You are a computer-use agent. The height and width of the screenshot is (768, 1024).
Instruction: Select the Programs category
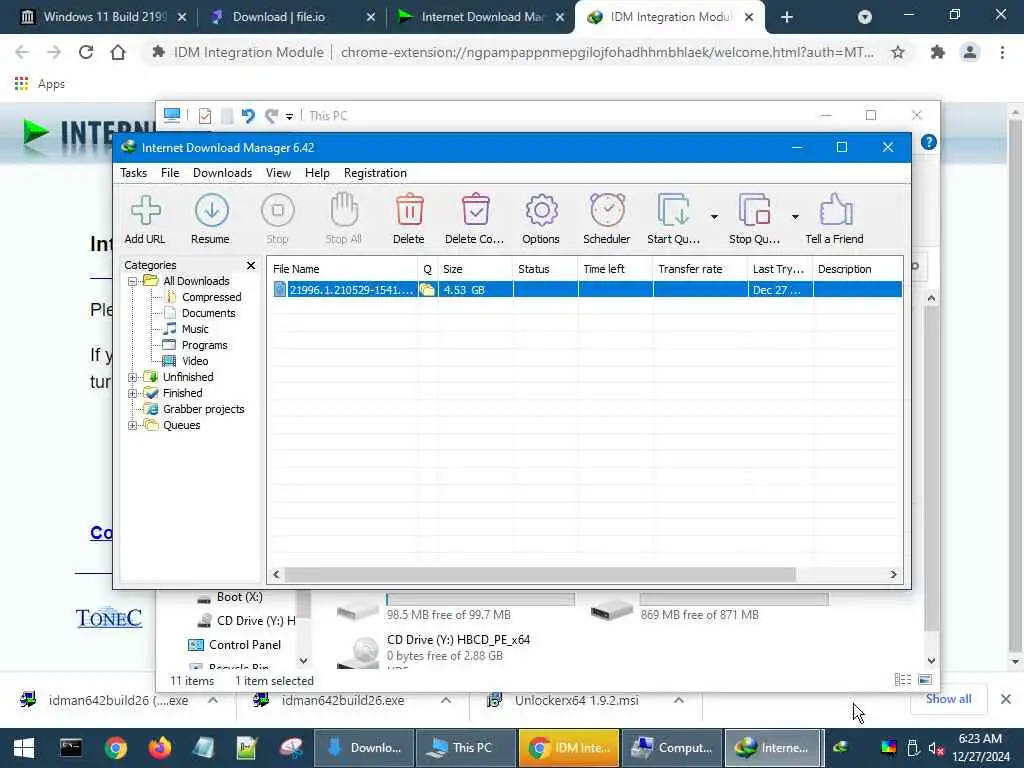[x=204, y=345]
